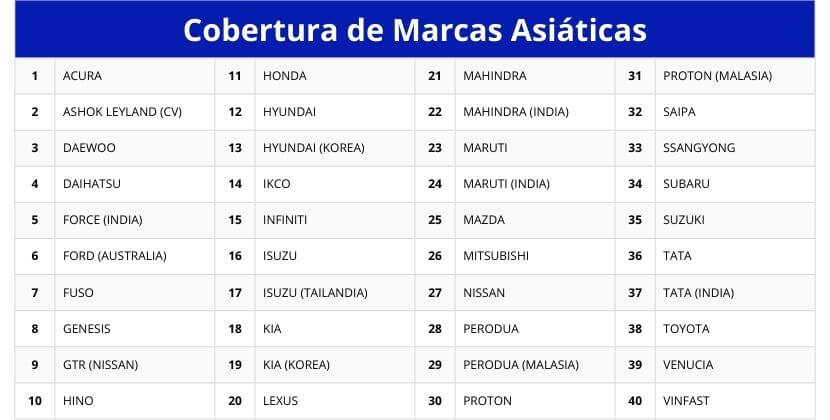Select ISUZU (TAILANDIA) entry
The image size is (830, 420).
coord(315,293)
